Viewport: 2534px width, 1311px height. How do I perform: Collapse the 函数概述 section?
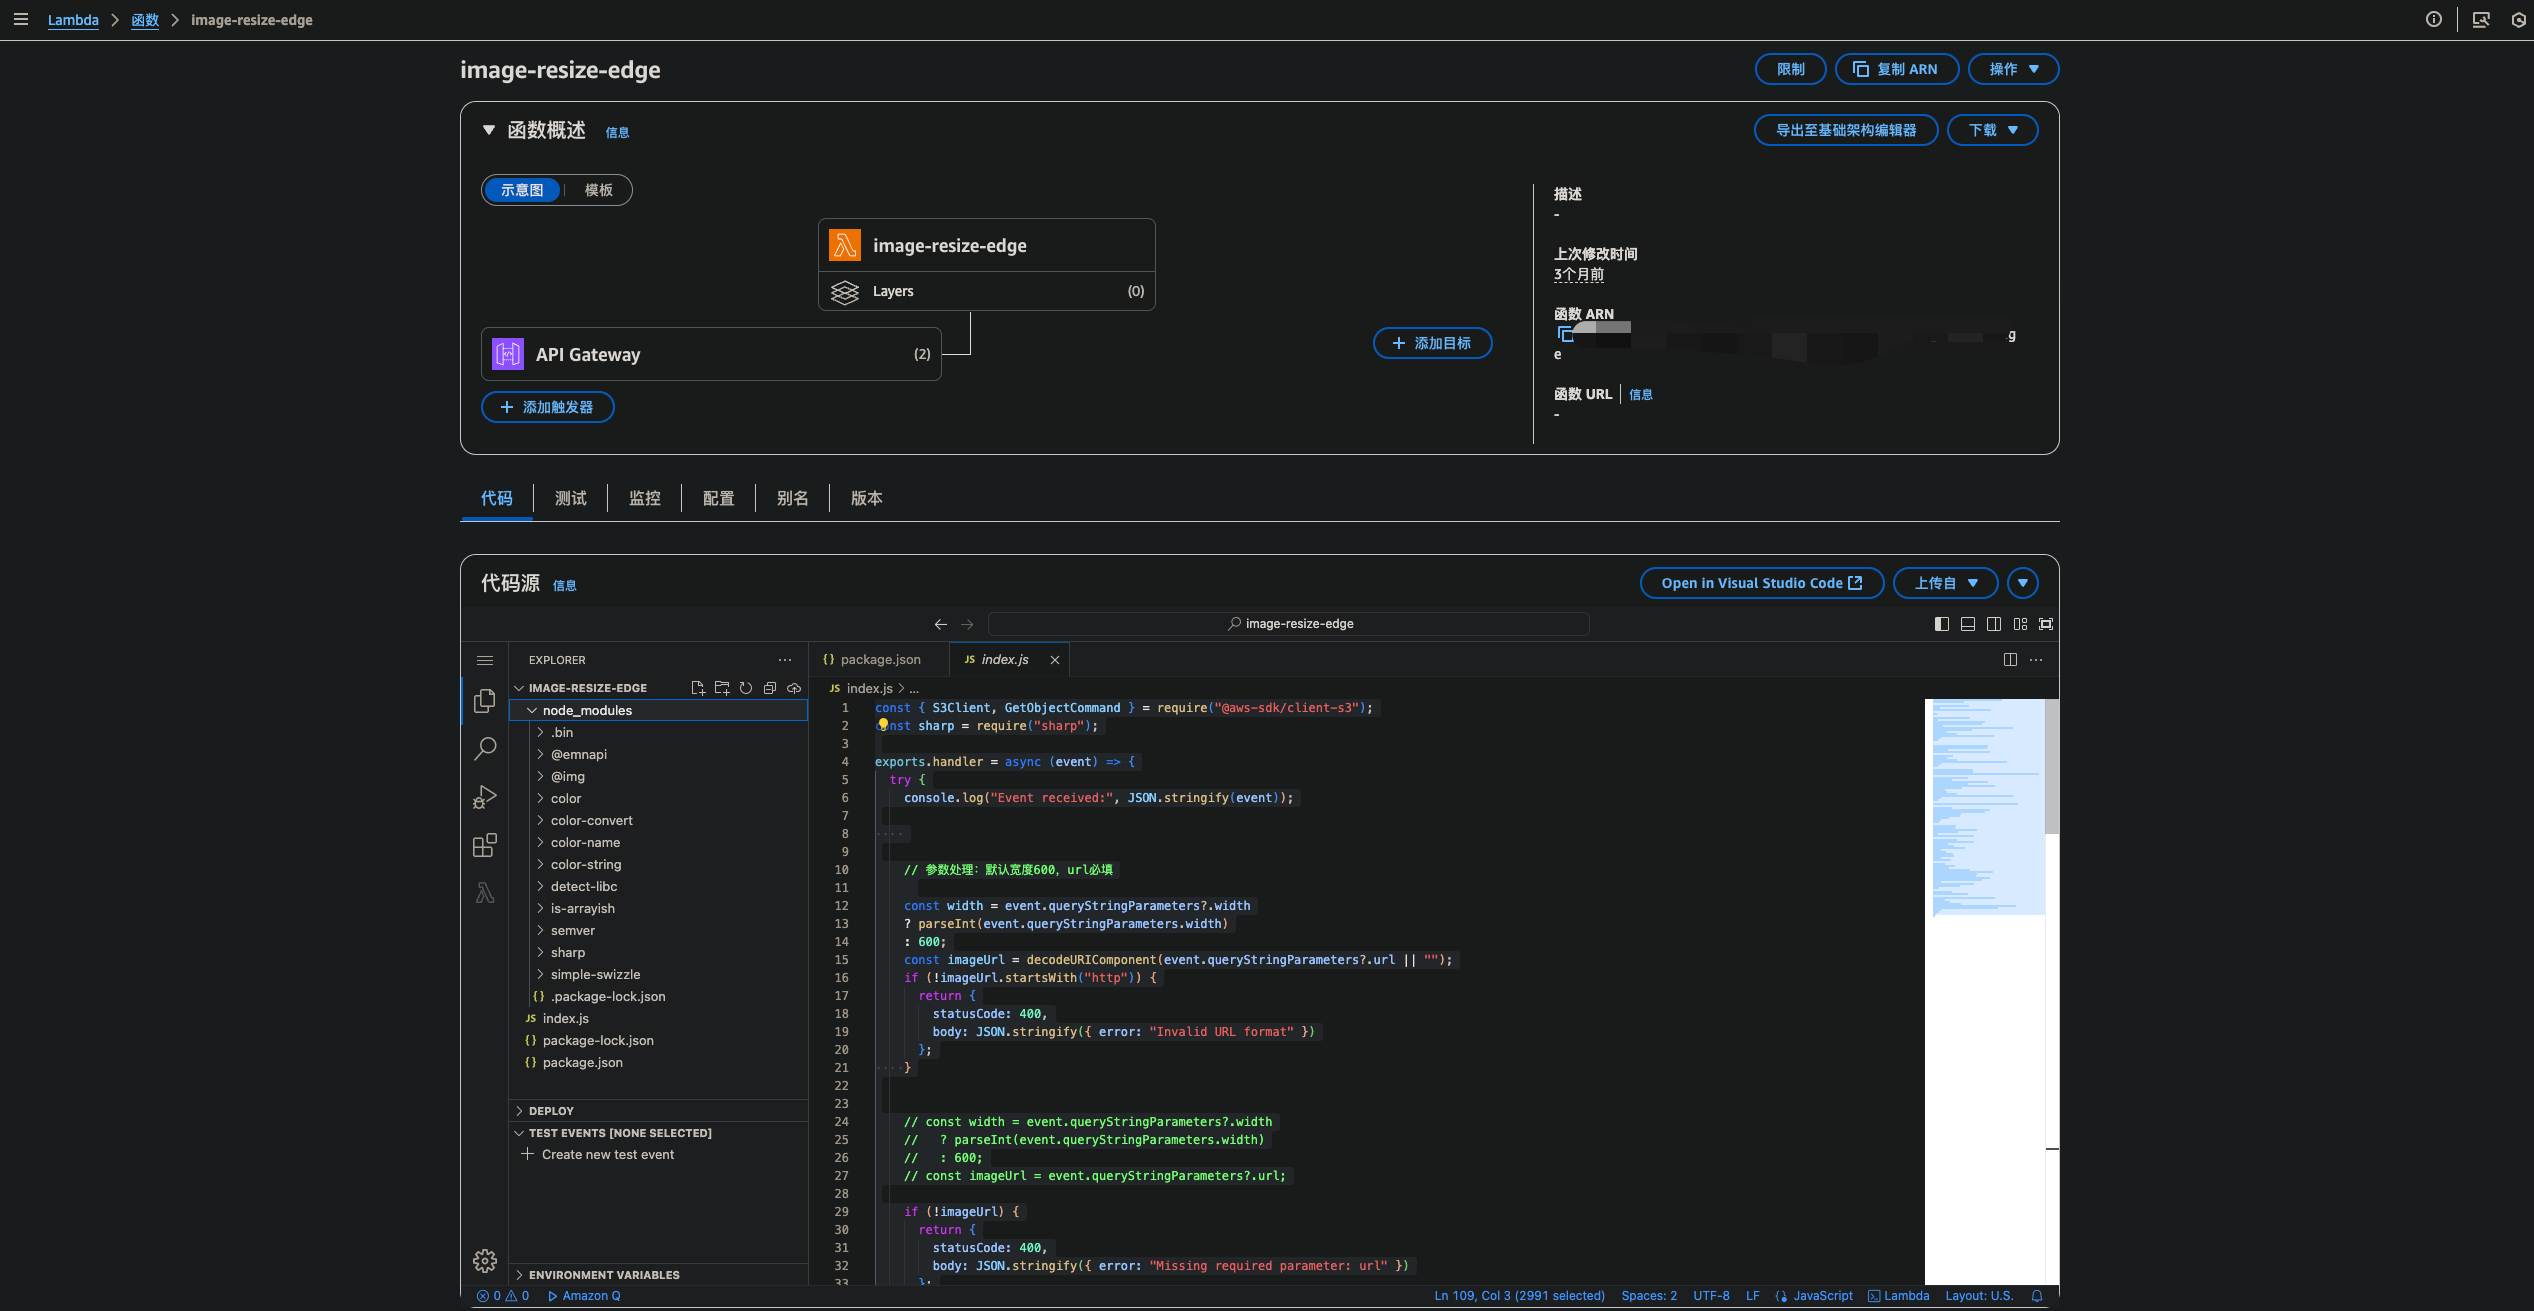click(489, 130)
